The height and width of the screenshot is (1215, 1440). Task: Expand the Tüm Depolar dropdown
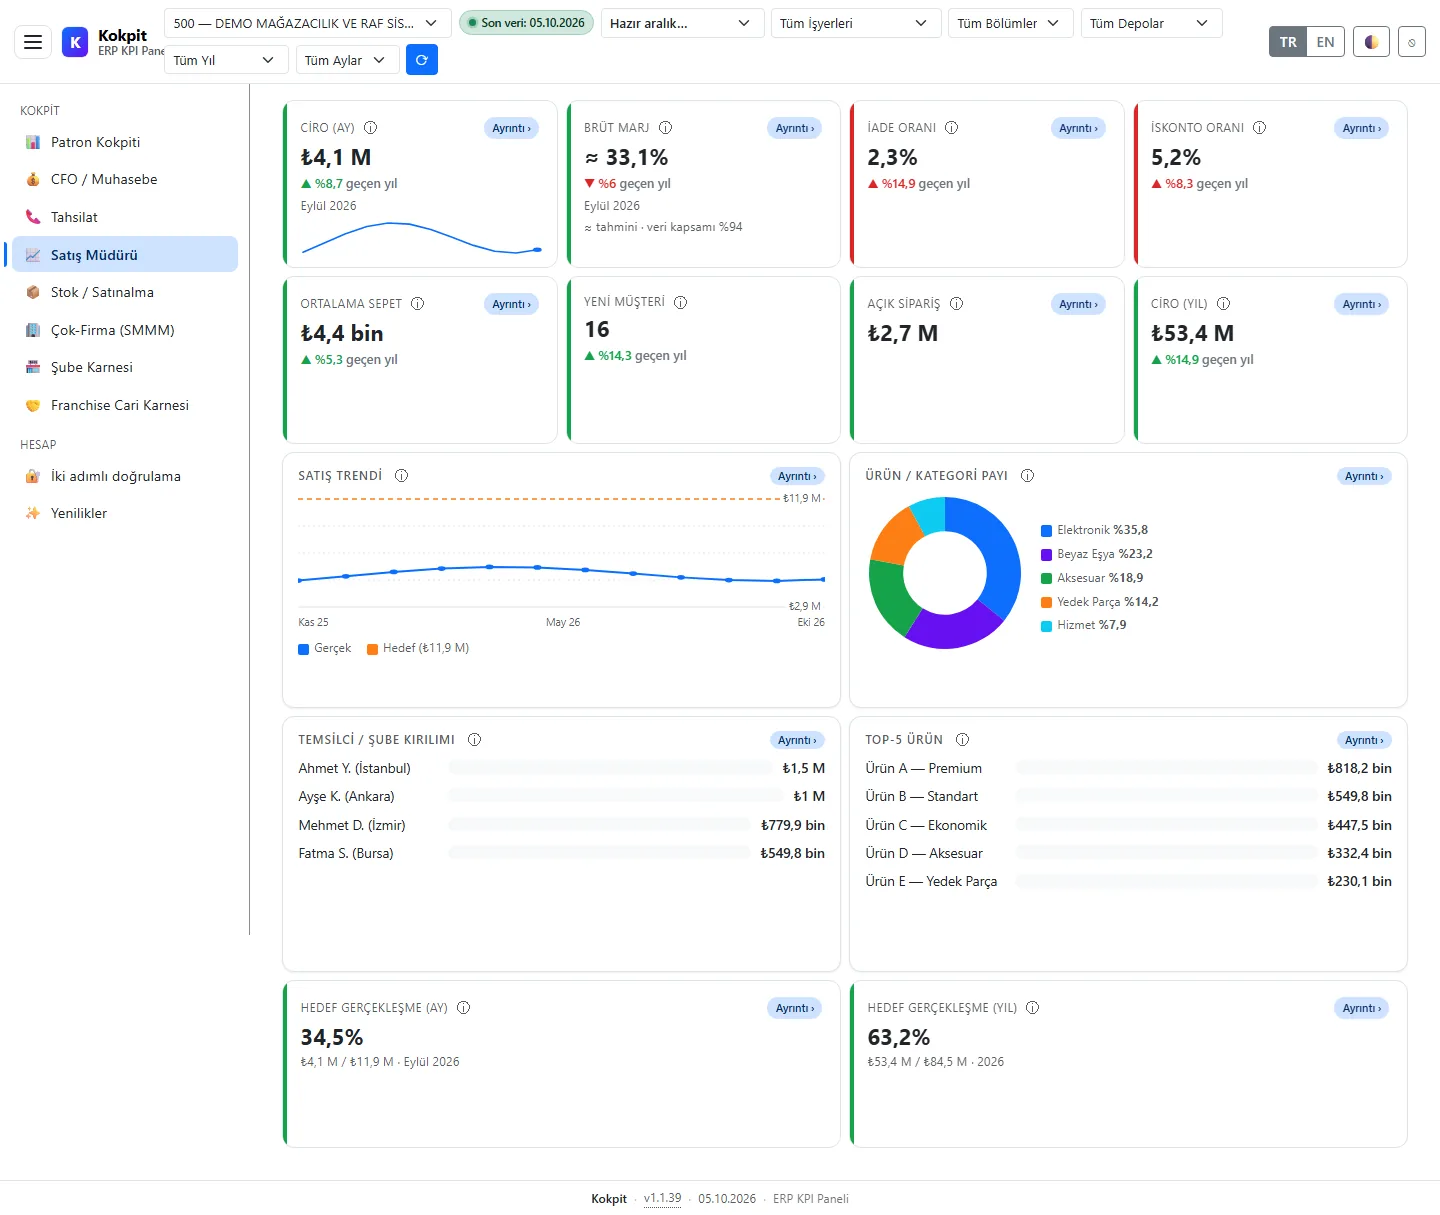1151,23
